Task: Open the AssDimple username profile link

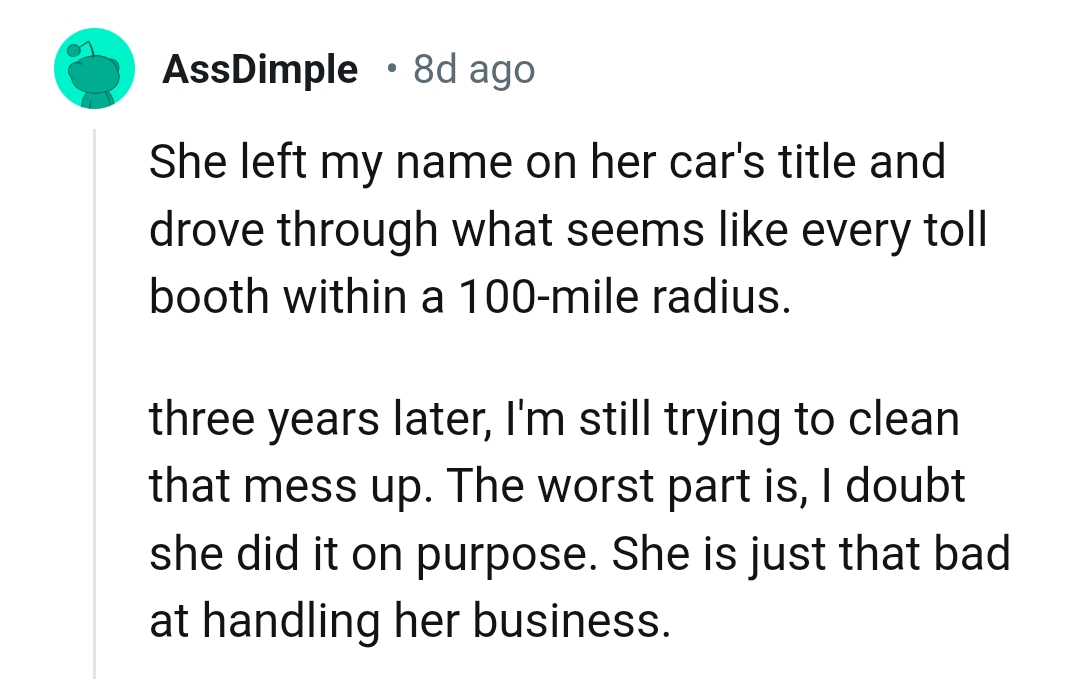Action: click(x=259, y=69)
